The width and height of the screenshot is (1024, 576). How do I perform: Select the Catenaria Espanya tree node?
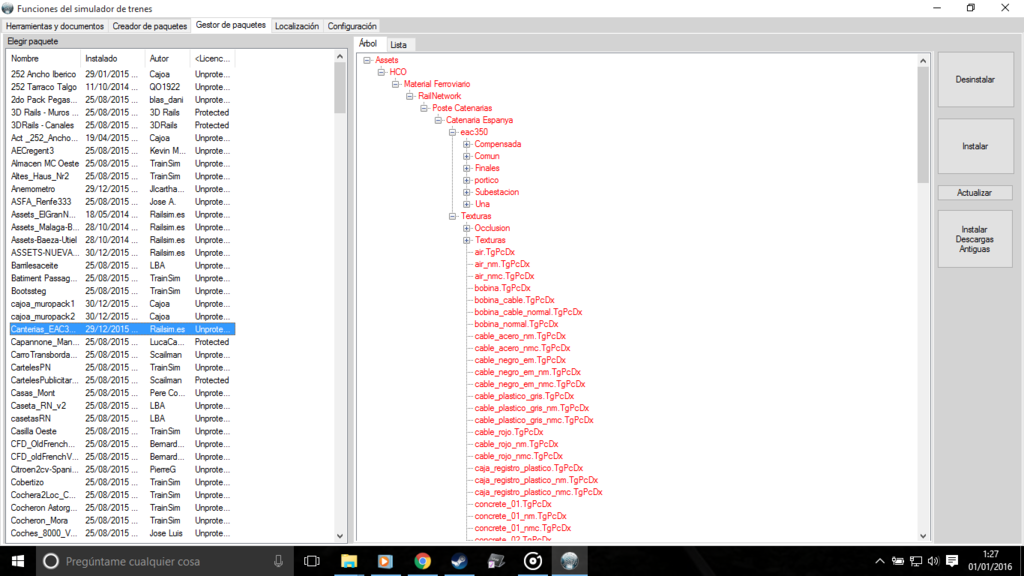coord(479,120)
